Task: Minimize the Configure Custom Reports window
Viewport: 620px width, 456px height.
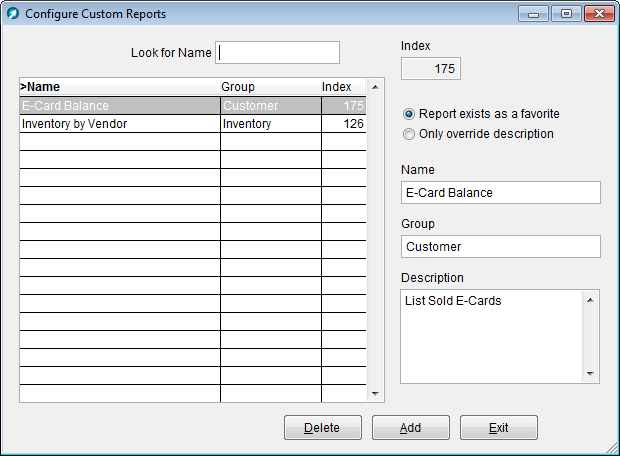Action: tap(533, 14)
